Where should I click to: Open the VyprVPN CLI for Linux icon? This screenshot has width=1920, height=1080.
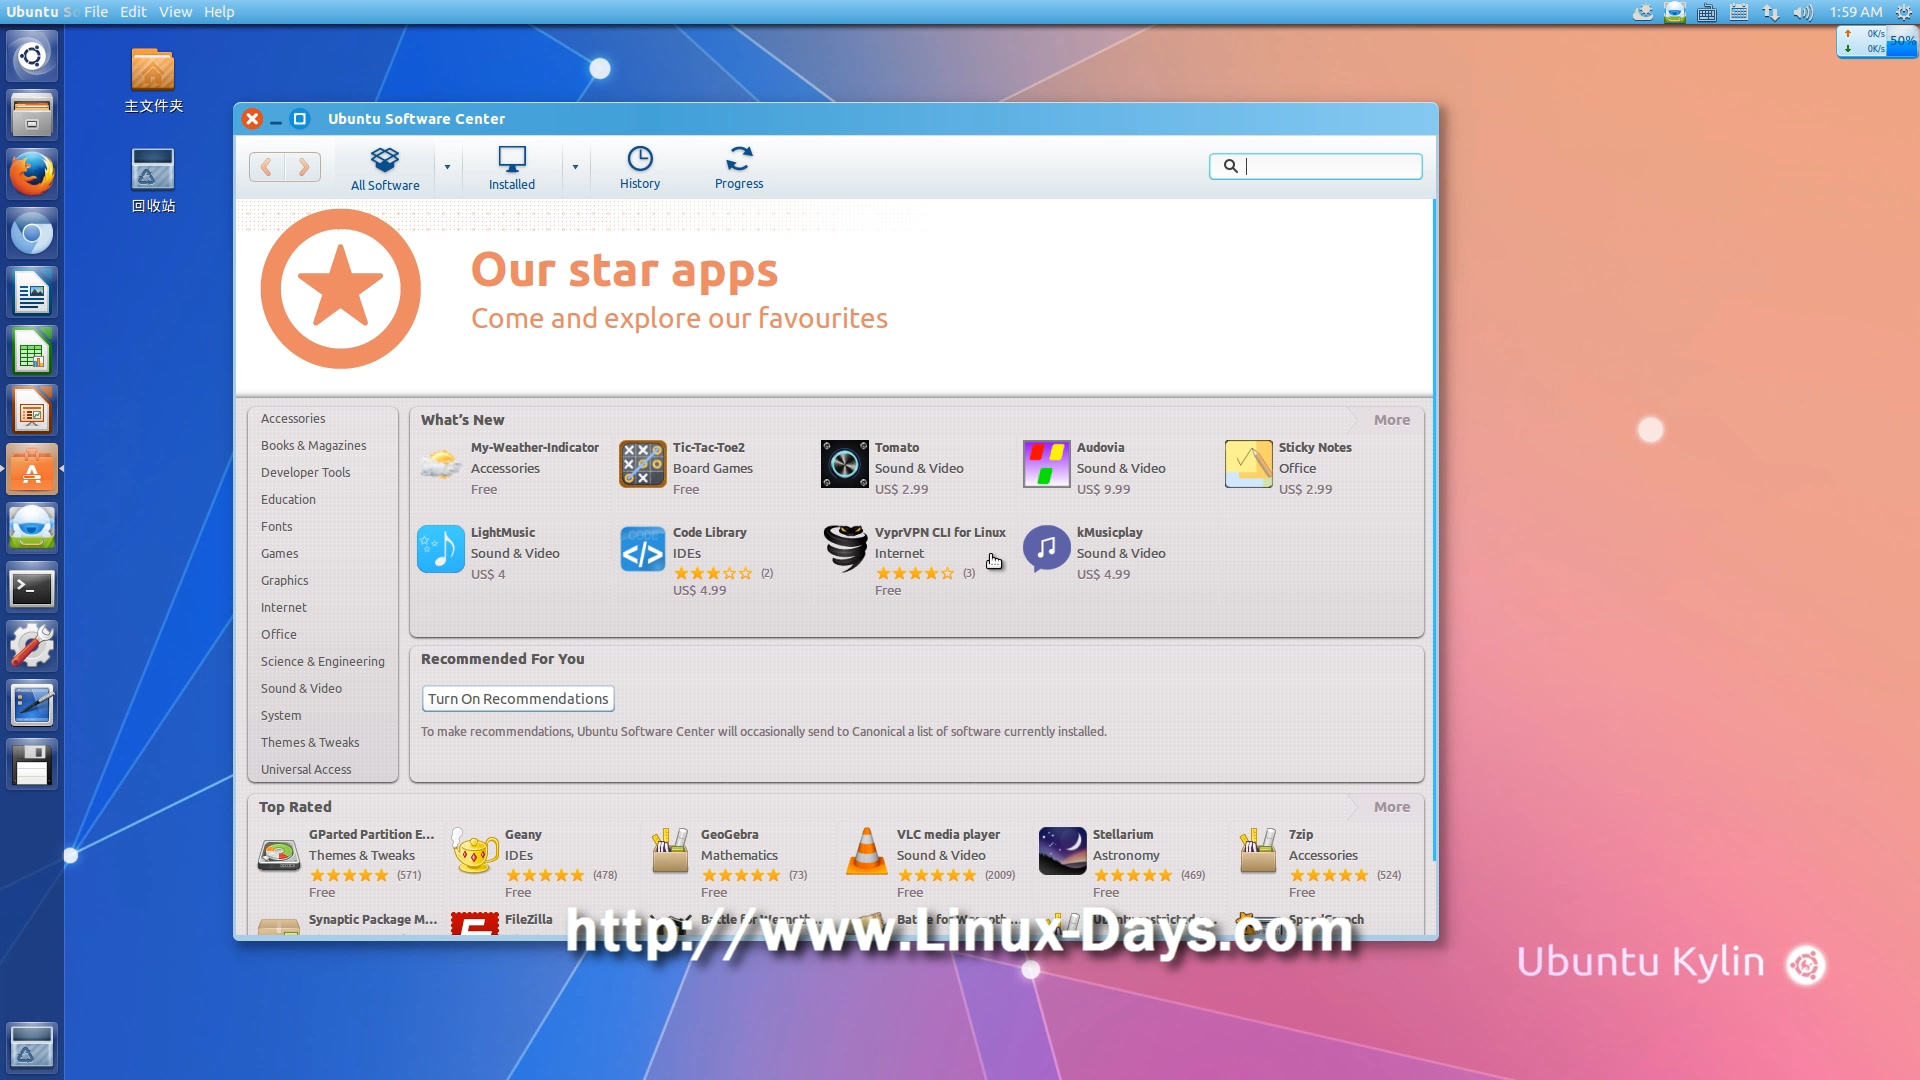(845, 549)
